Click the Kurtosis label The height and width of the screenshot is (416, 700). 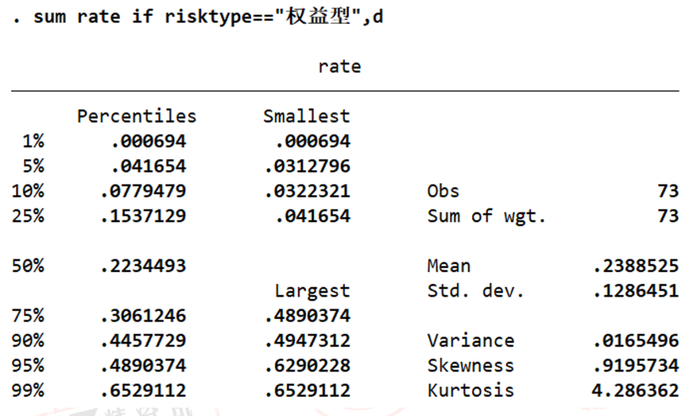point(470,391)
